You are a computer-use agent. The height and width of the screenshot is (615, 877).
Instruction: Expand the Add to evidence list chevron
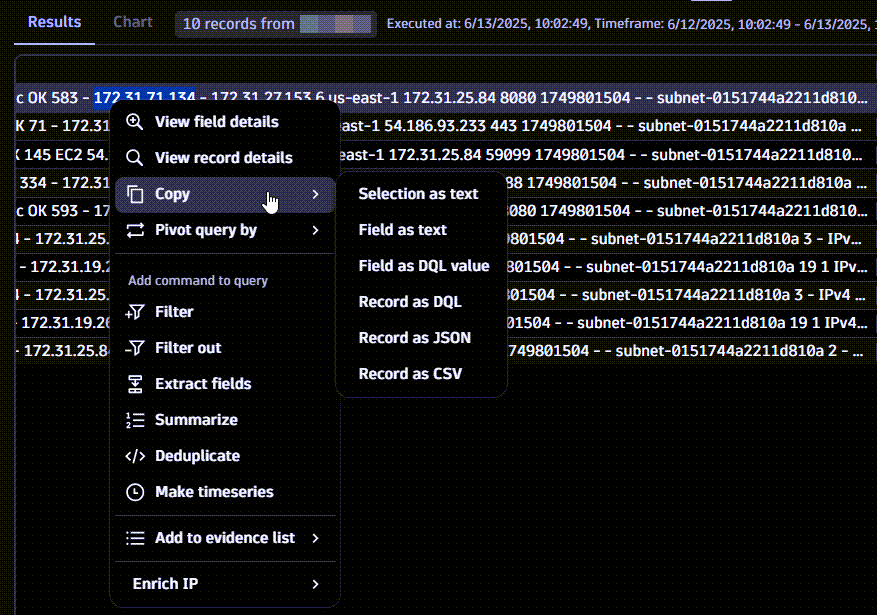pyautogui.click(x=315, y=538)
